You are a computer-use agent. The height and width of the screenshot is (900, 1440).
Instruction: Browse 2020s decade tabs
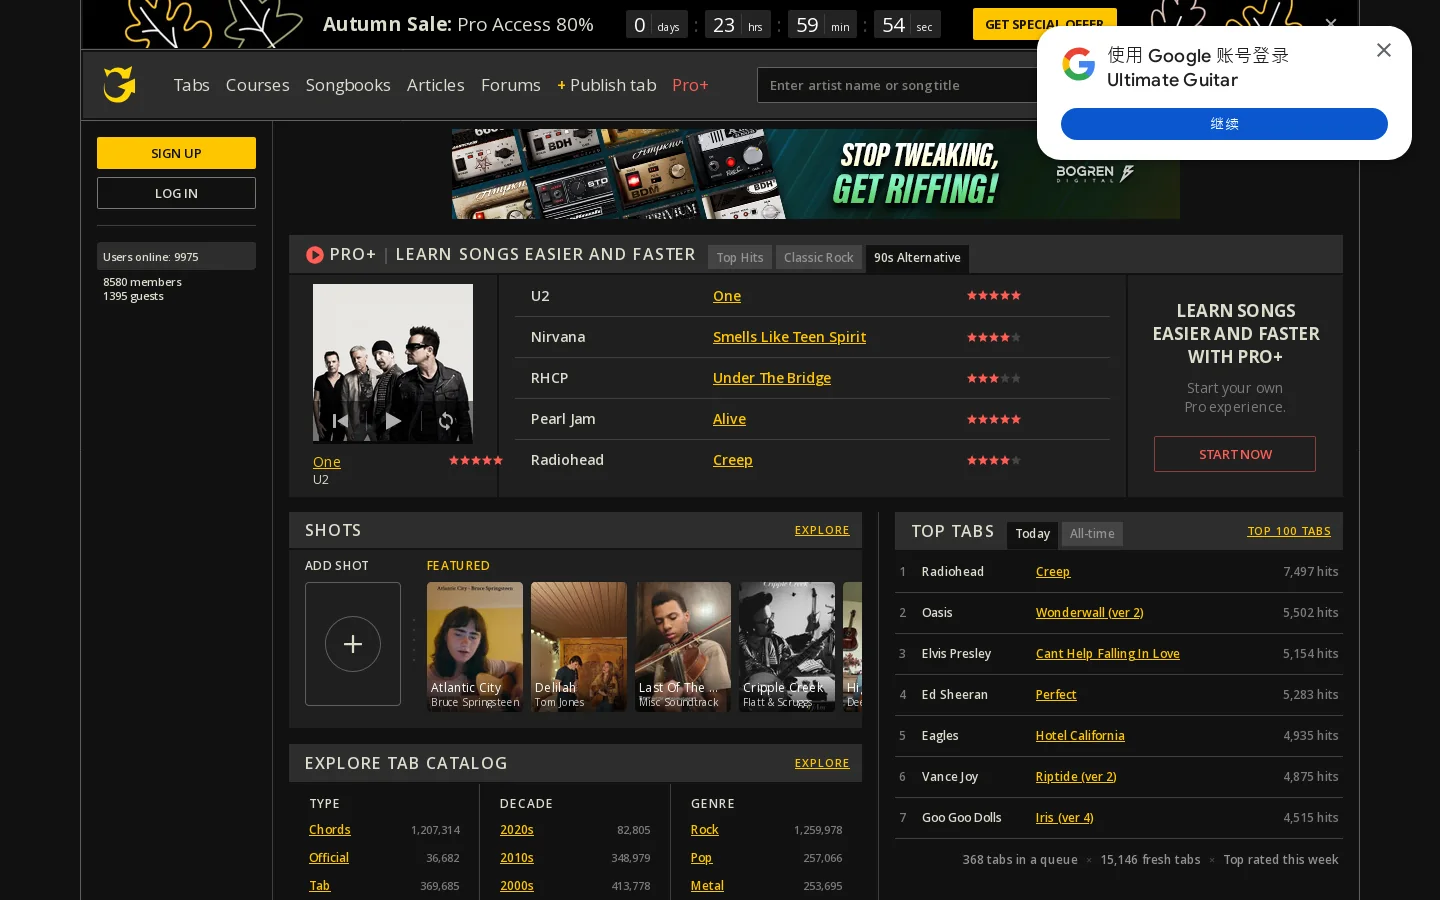point(517,830)
